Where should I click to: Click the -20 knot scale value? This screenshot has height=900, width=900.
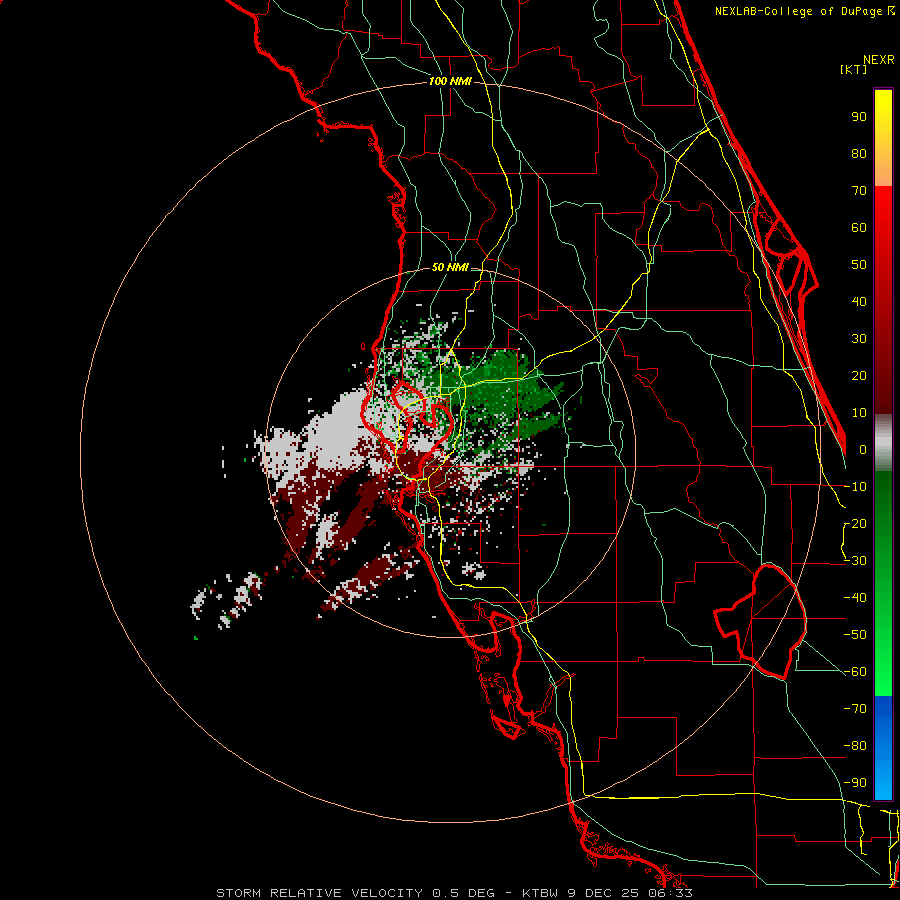pos(855,524)
